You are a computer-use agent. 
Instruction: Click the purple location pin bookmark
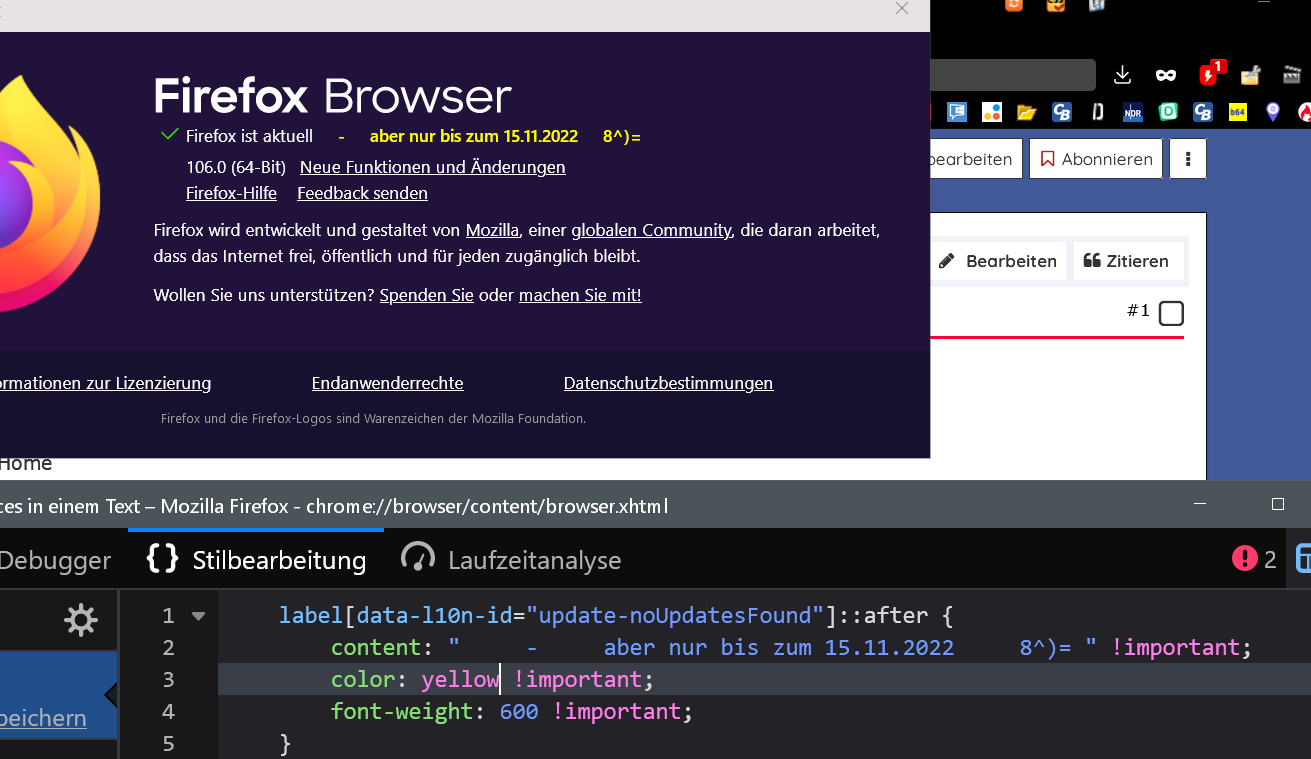pyautogui.click(x=1272, y=112)
